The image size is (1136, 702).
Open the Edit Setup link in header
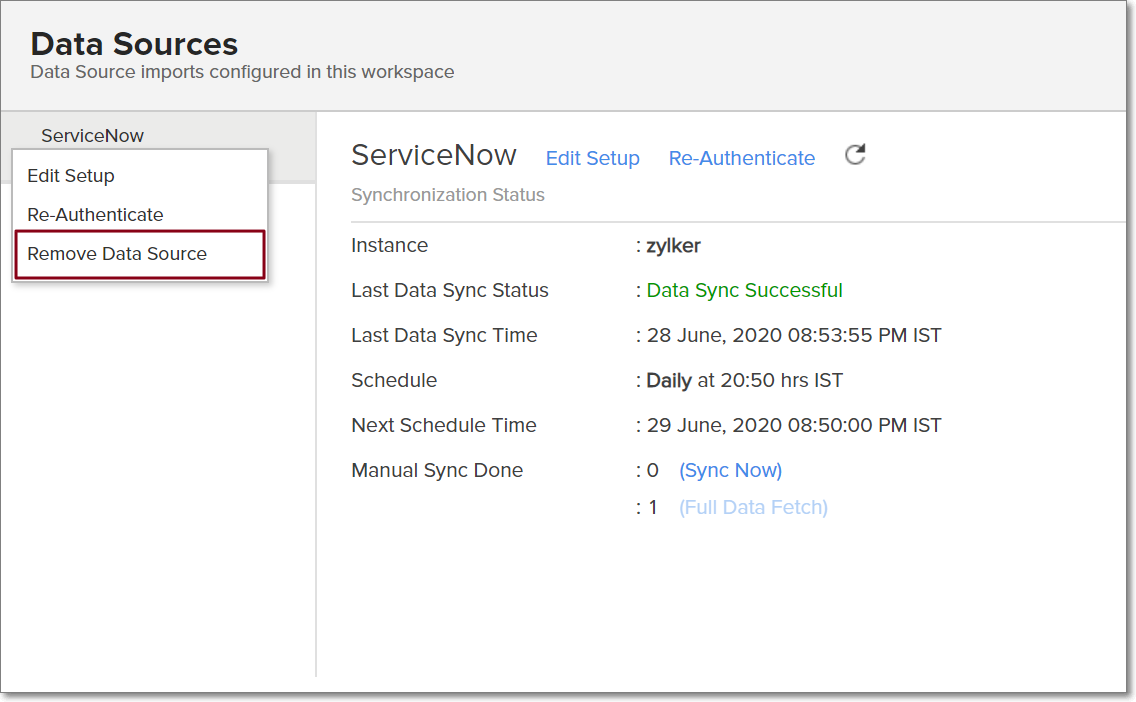tap(592, 158)
